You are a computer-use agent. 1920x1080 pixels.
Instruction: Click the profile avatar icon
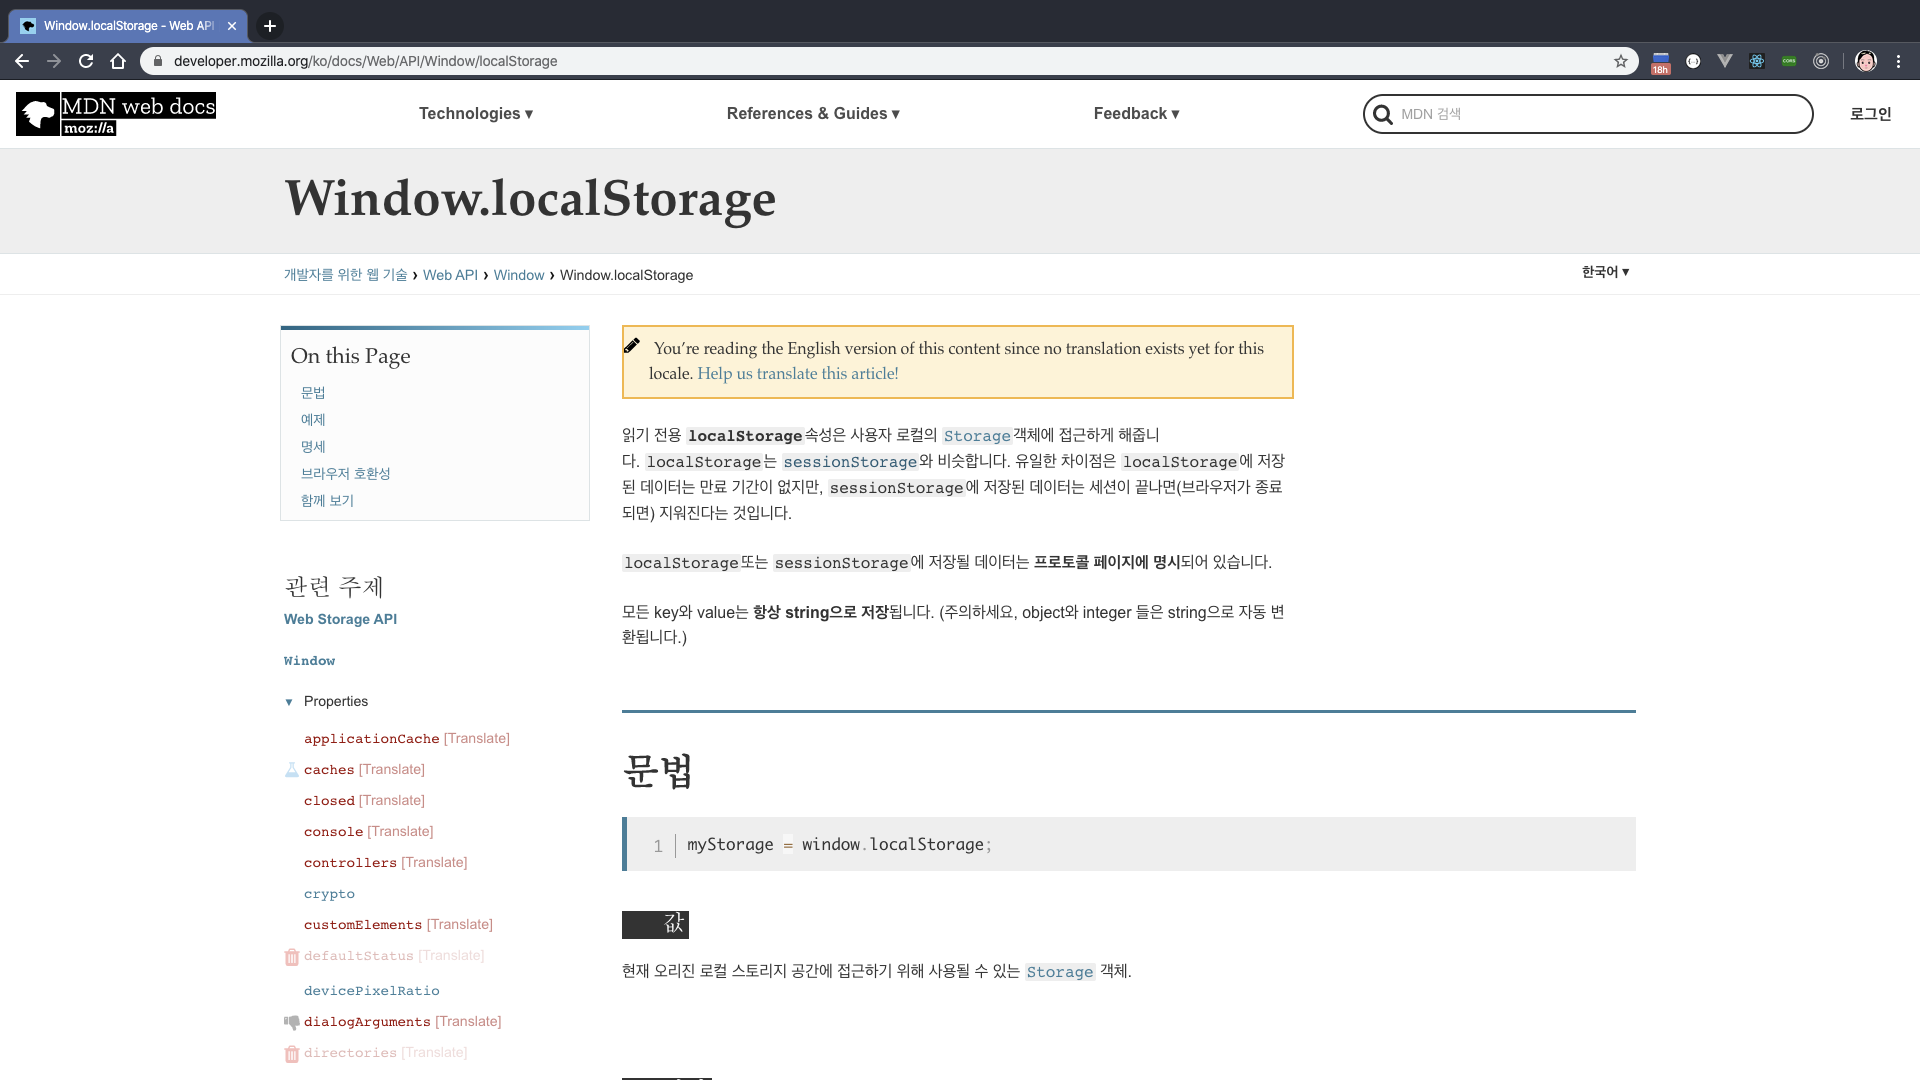(x=1865, y=61)
